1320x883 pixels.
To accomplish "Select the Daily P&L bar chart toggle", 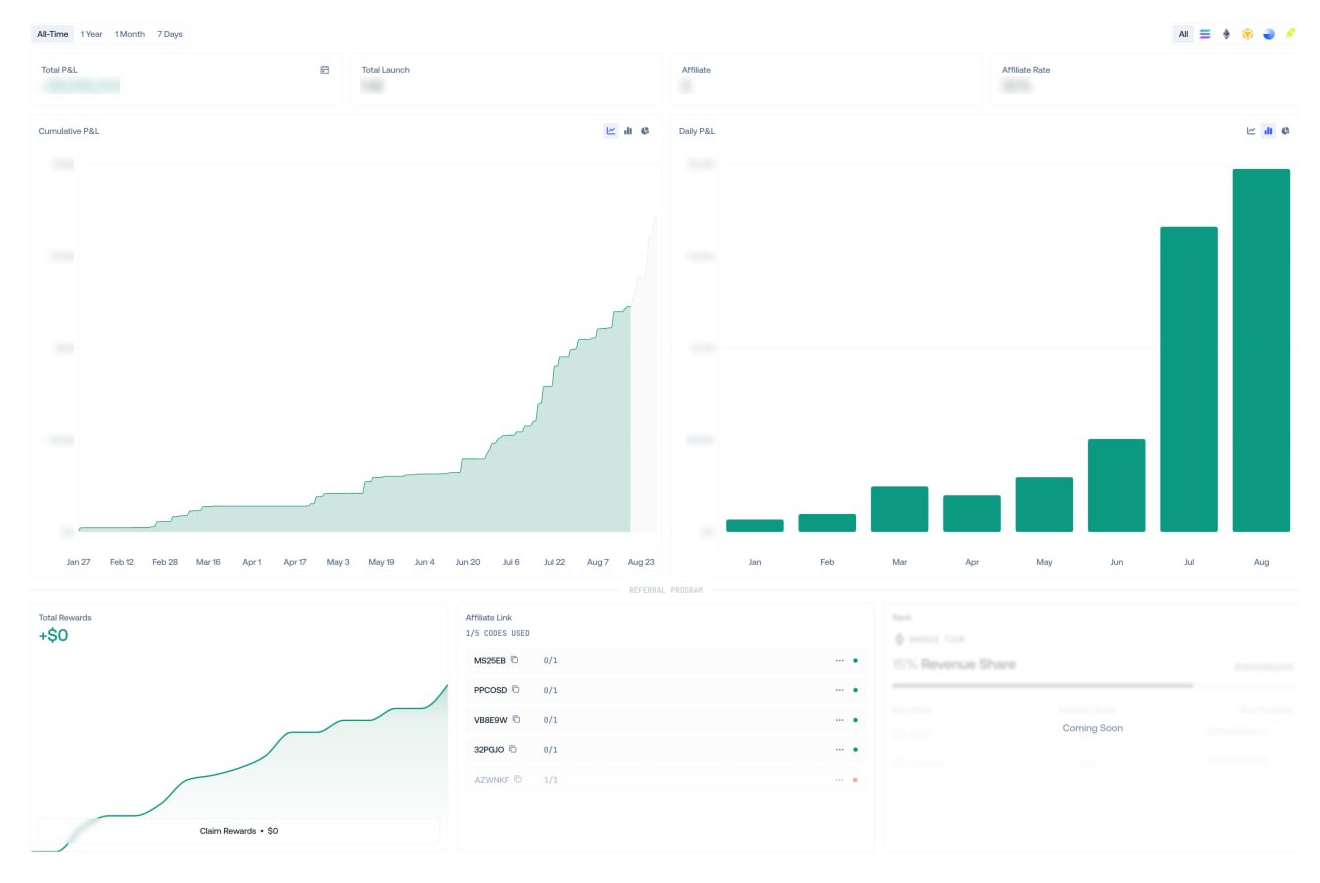I will [1268, 131].
